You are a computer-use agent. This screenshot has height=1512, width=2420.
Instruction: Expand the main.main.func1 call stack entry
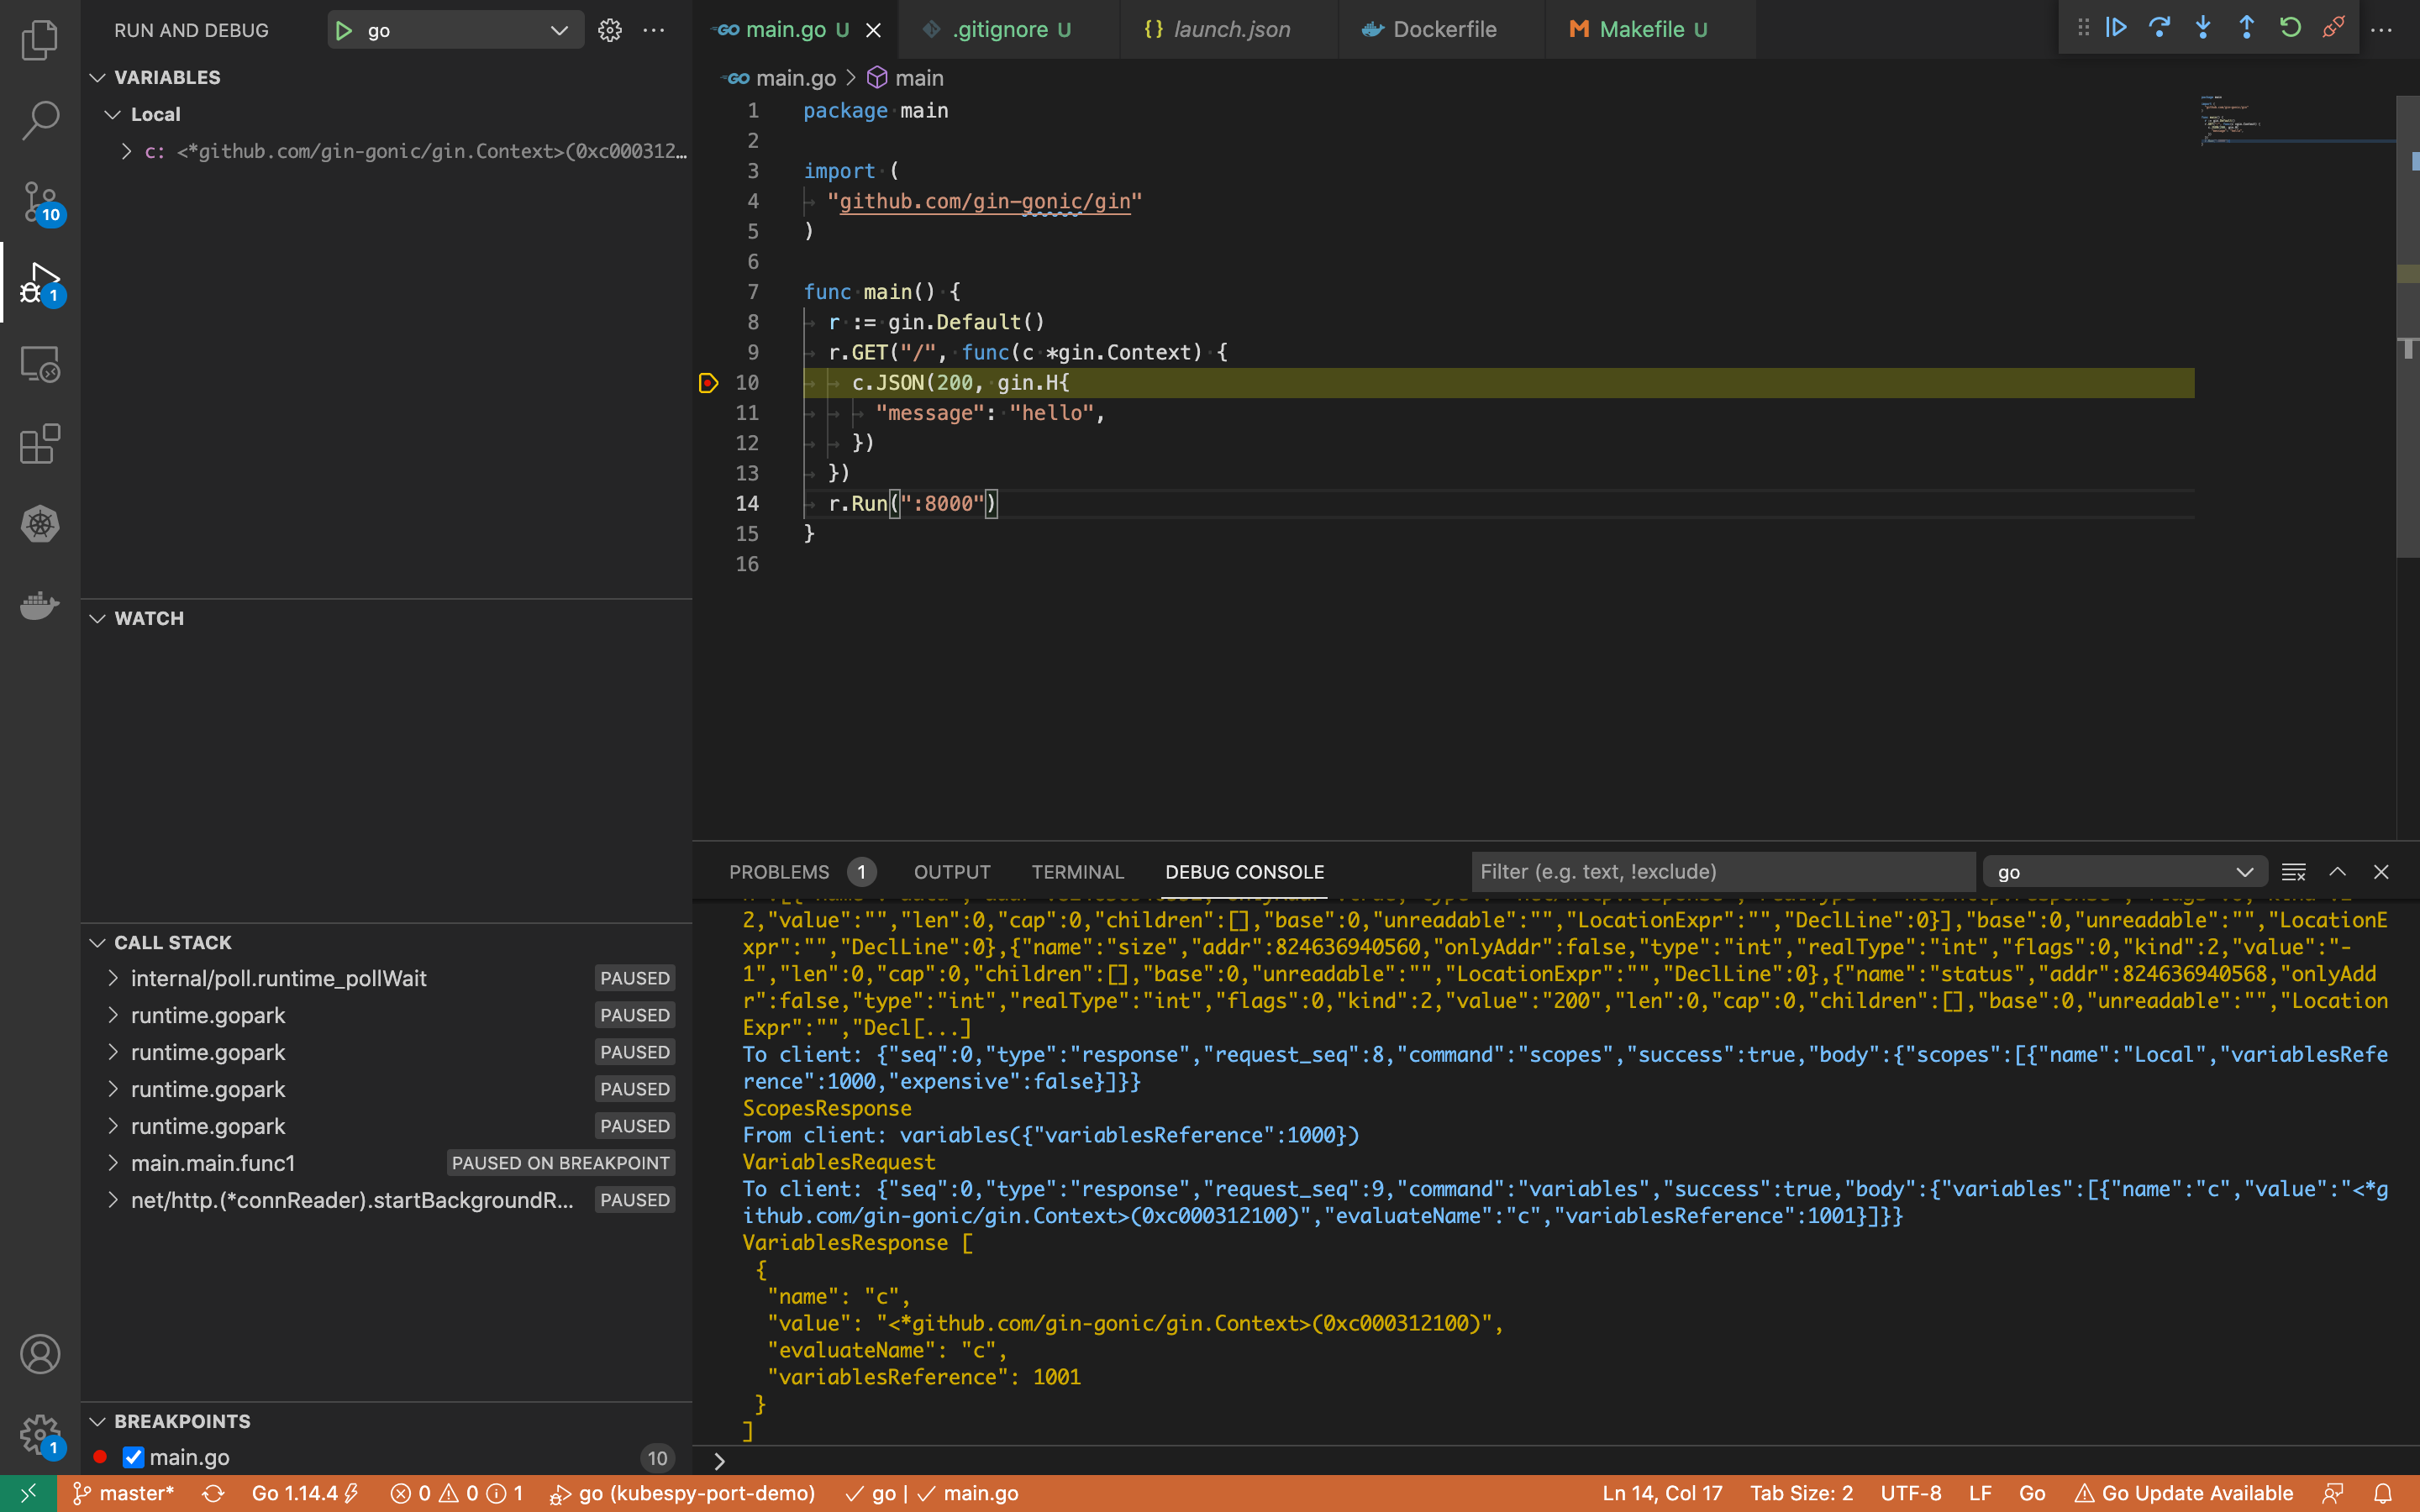113,1163
